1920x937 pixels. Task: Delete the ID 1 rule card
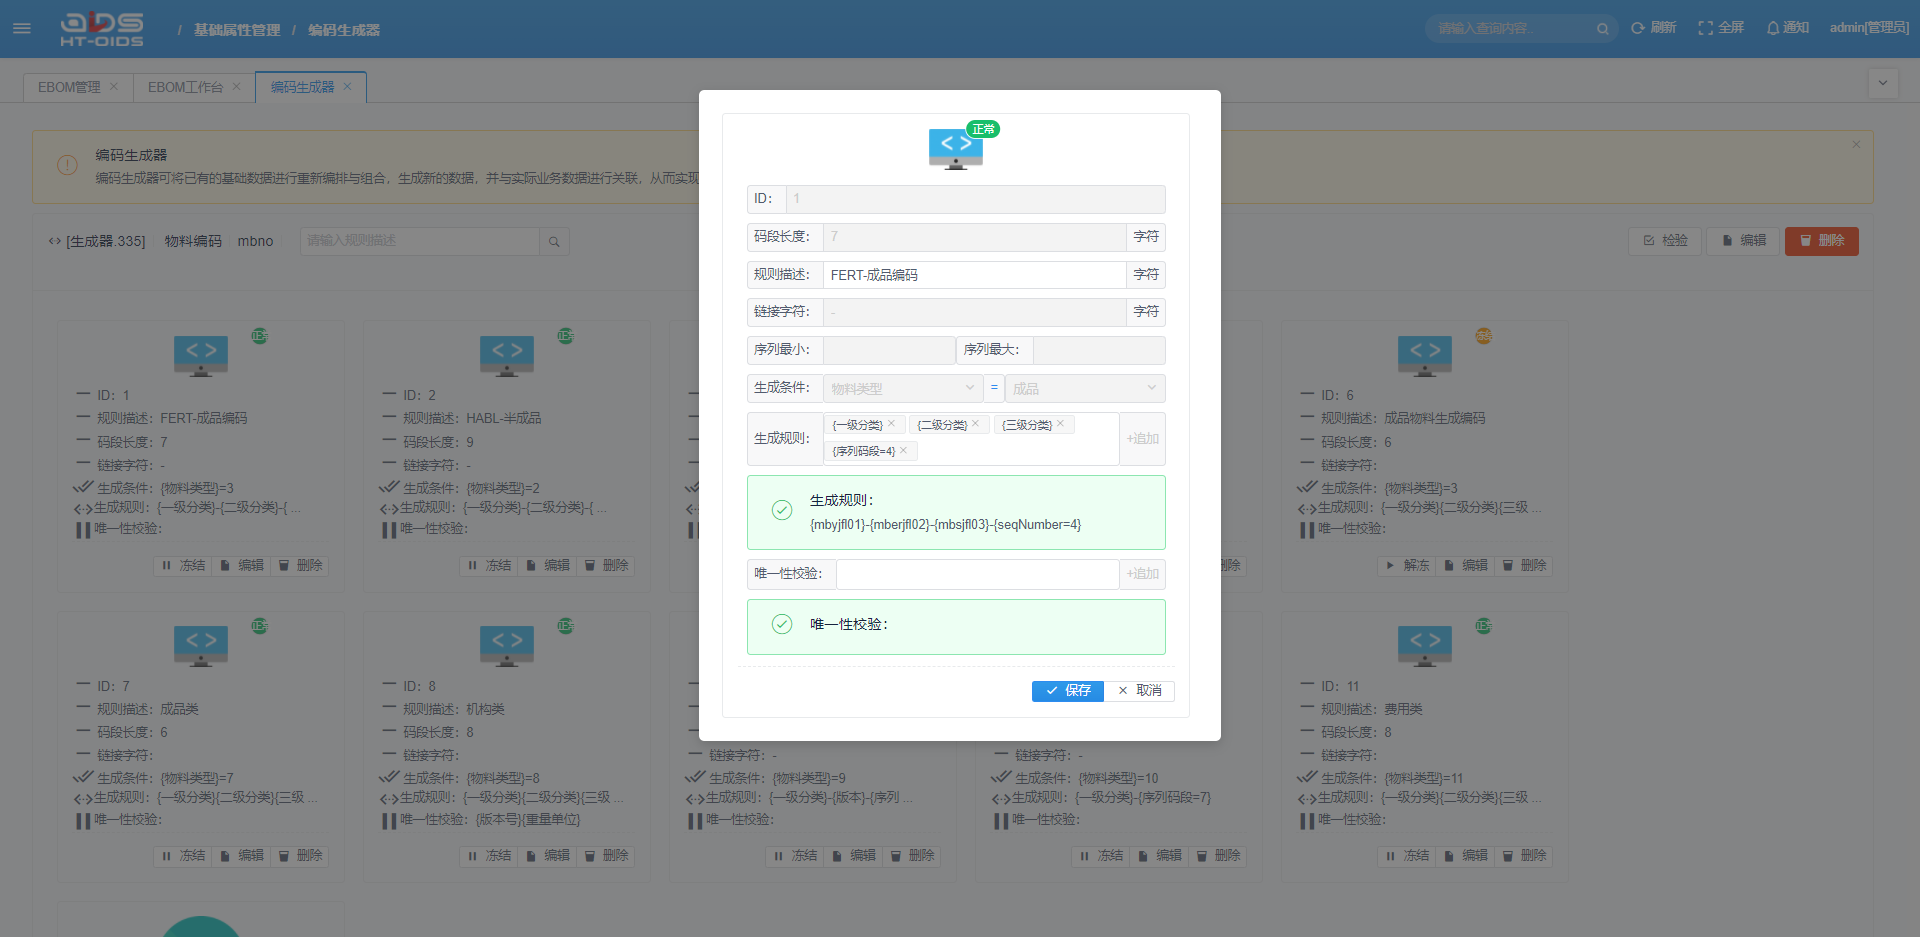[300, 566]
